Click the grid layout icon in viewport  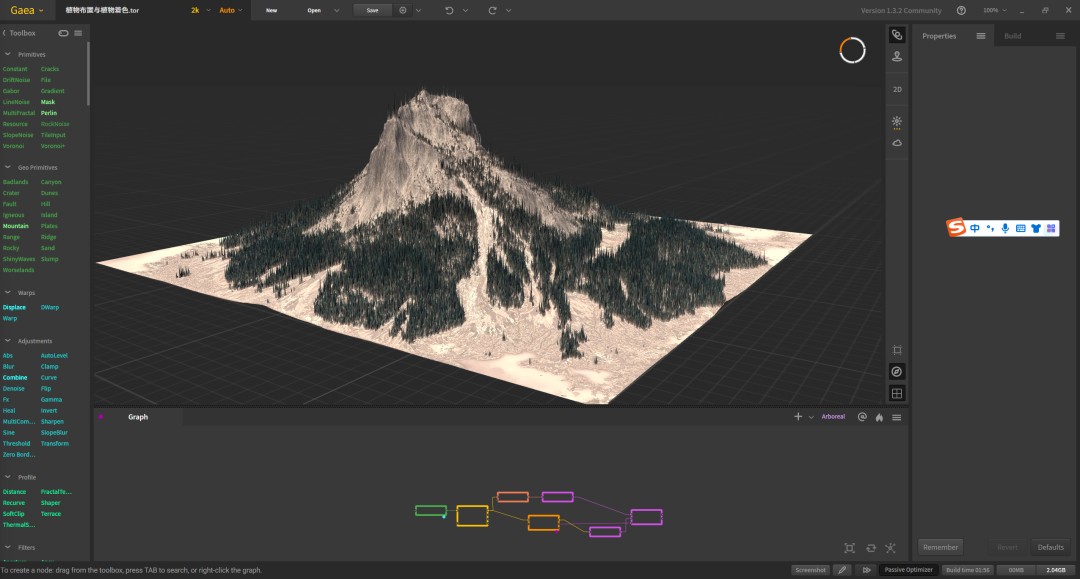(897, 394)
